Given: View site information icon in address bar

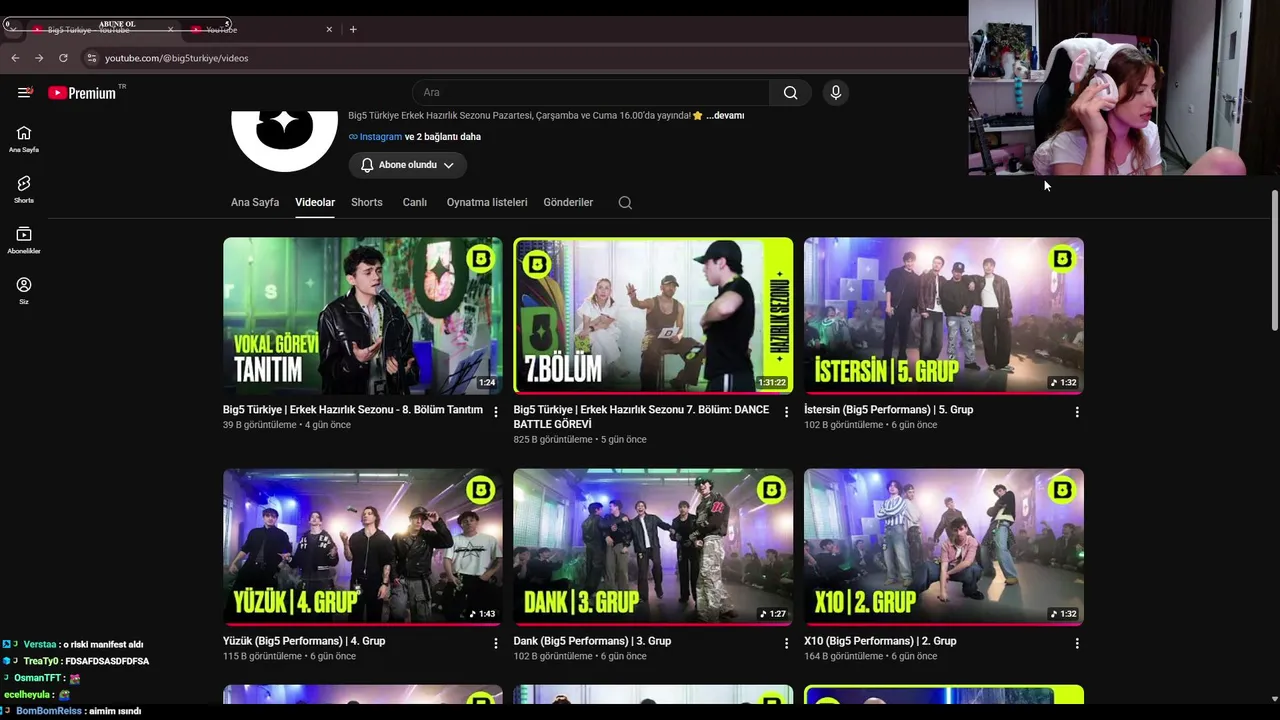Looking at the screenshot, I should (x=91, y=58).
